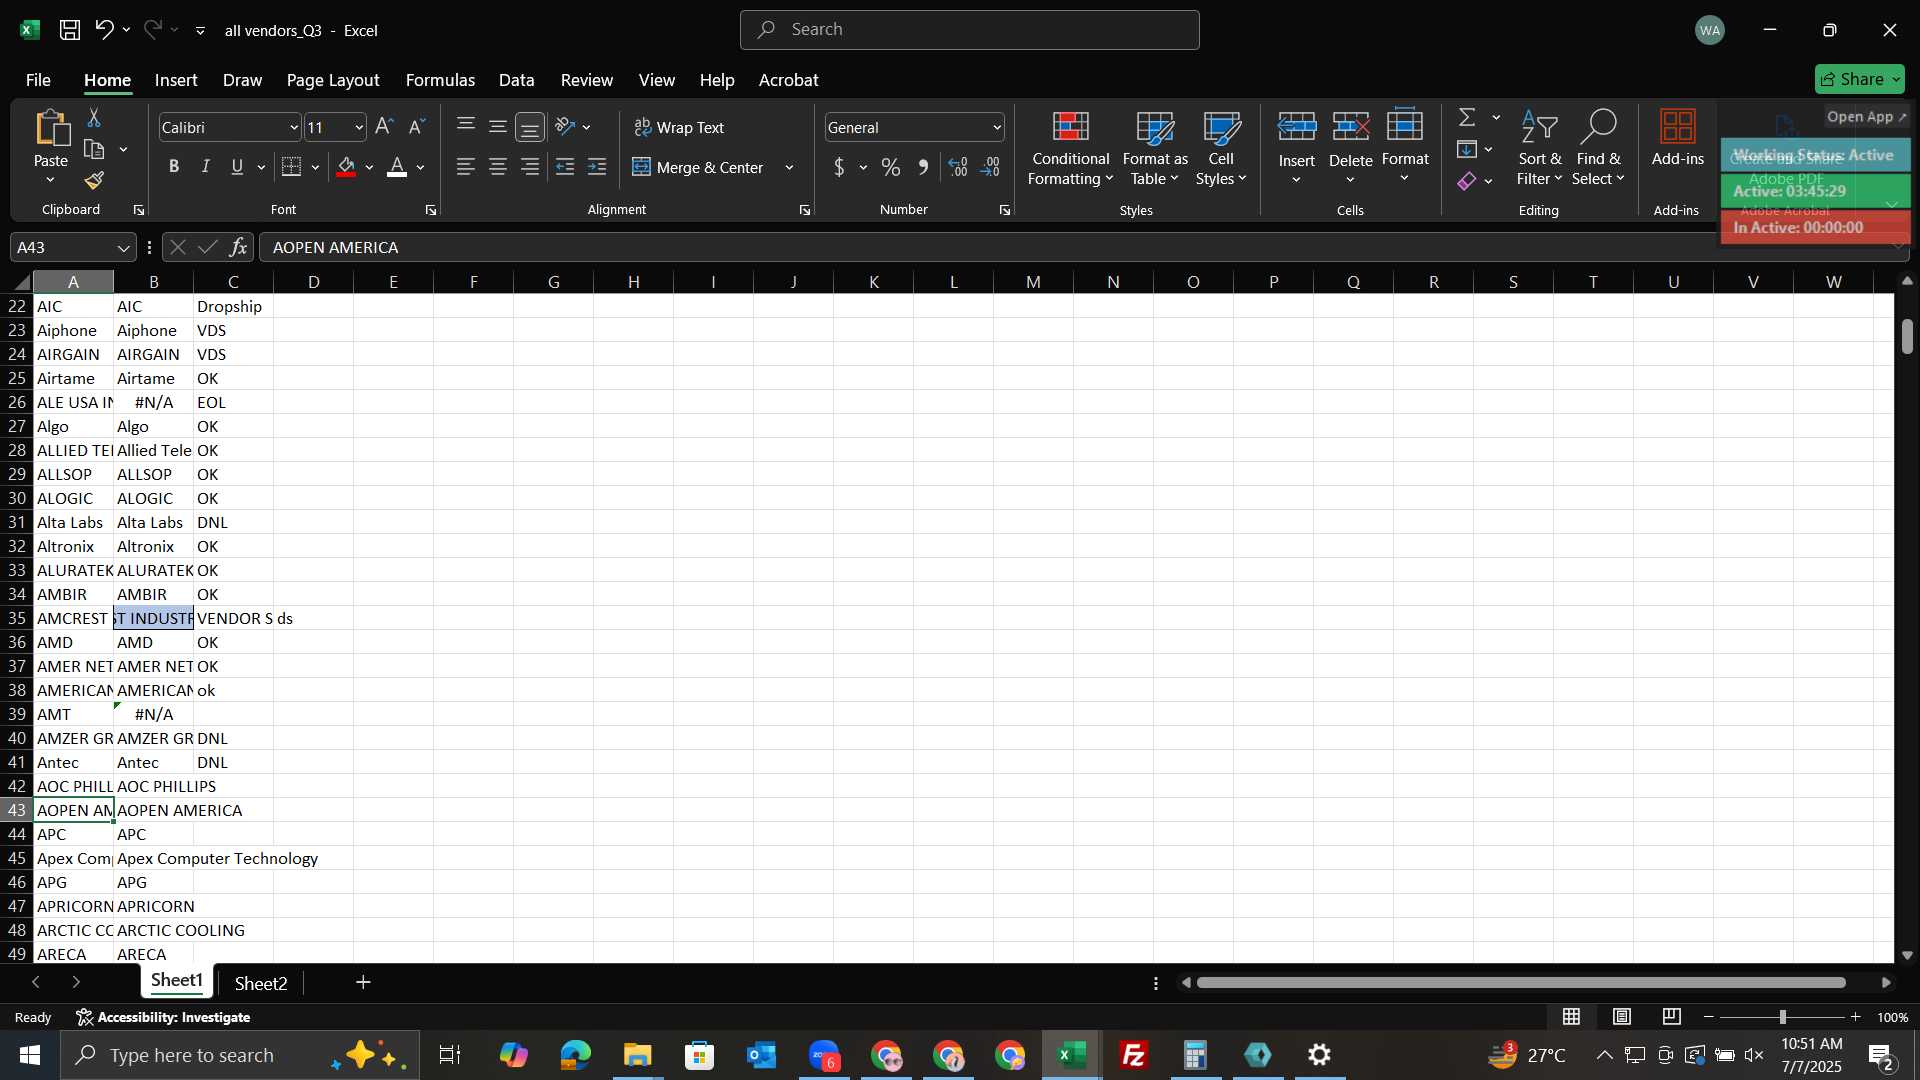Apply Comma Style number format
The height and width of the screenshot is (1080, 1920).
(x=923, y=167)
